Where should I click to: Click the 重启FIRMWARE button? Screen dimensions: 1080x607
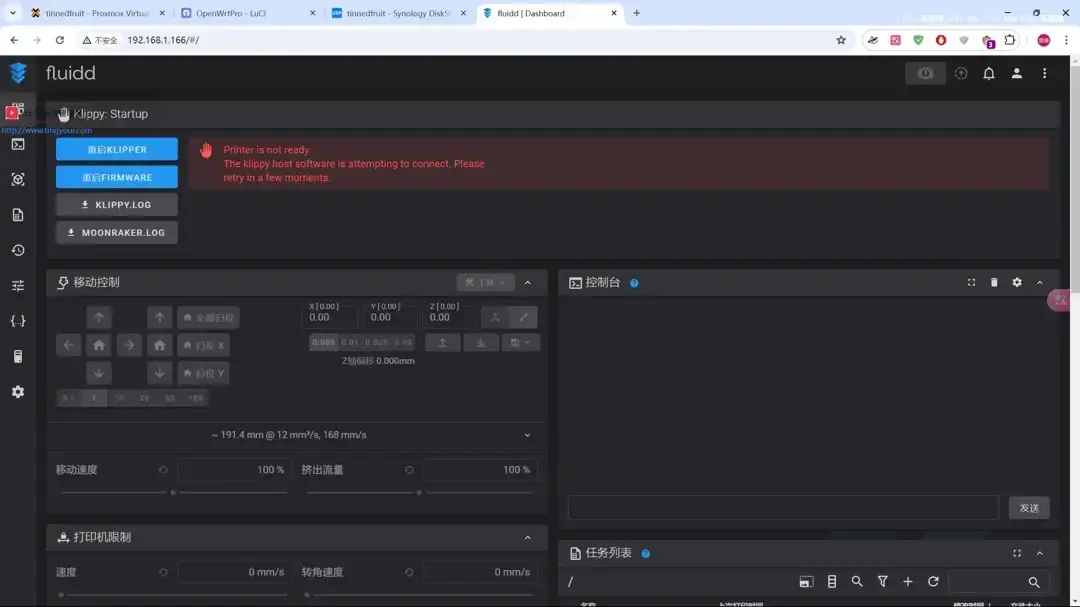tap(117, 177)
